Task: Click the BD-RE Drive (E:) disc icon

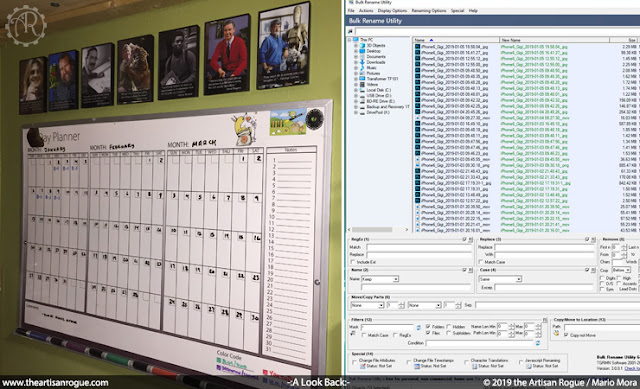Action: point(362,101)
